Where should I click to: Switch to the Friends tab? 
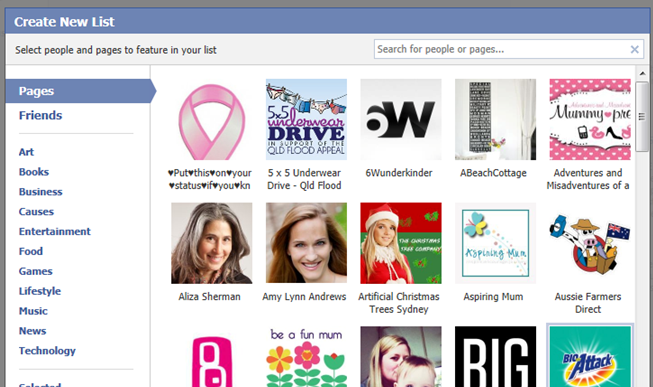(x=40, y=115)
